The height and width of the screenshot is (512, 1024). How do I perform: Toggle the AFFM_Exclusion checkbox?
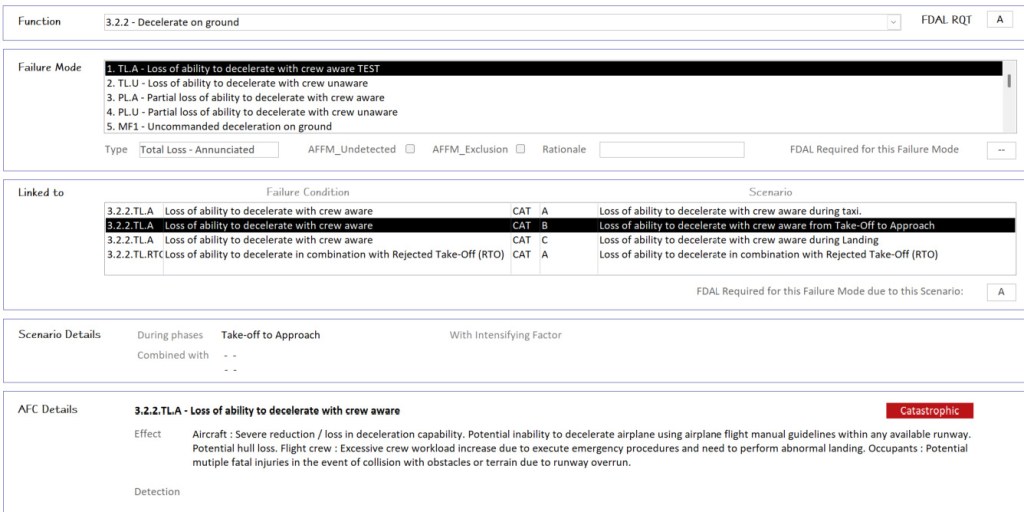pyautogui.click(x=520, y=150)
